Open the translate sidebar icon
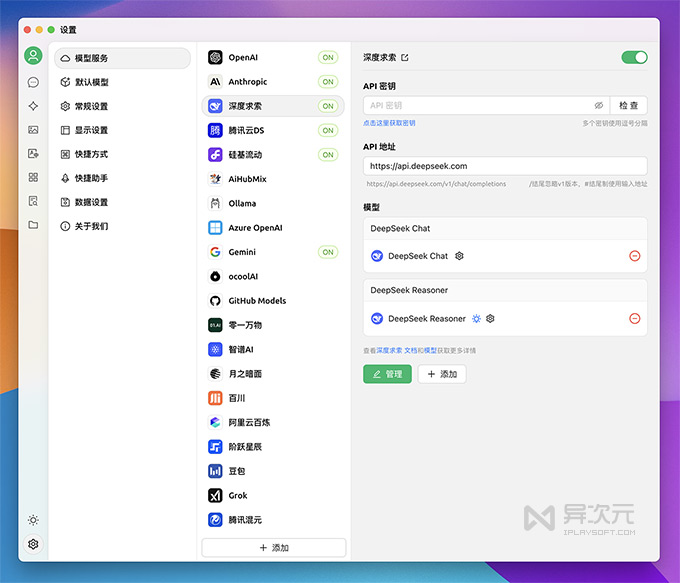This screenshot has height=583, width=680. coord(33,153)
